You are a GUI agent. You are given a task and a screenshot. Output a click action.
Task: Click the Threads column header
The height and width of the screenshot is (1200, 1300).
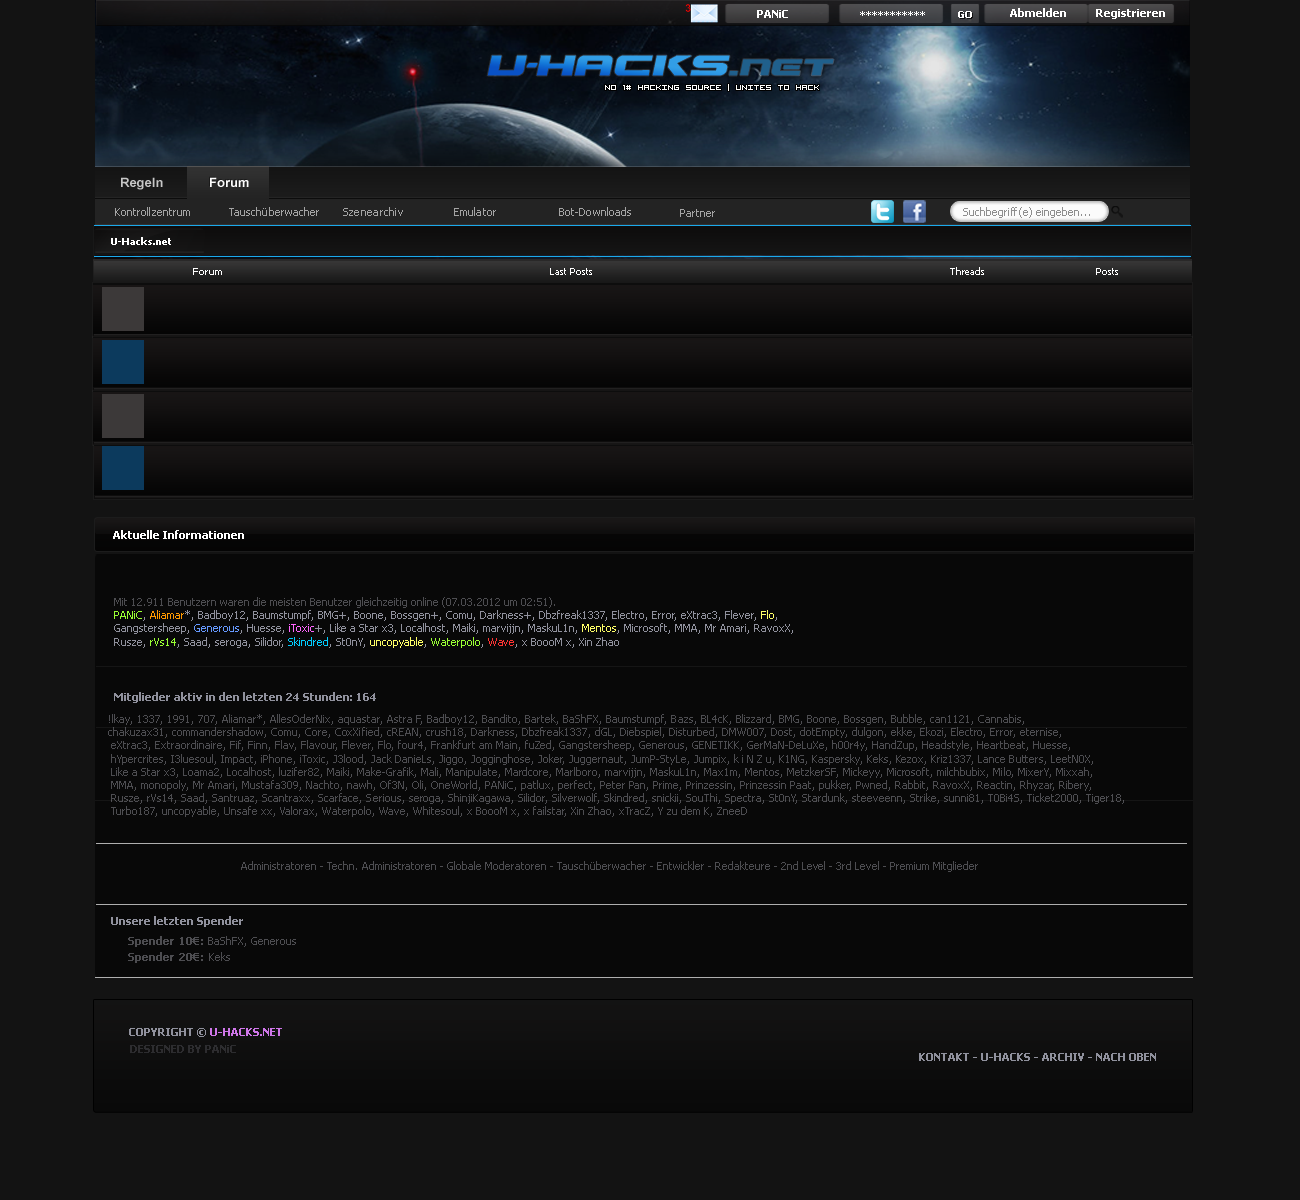(967, 271)
